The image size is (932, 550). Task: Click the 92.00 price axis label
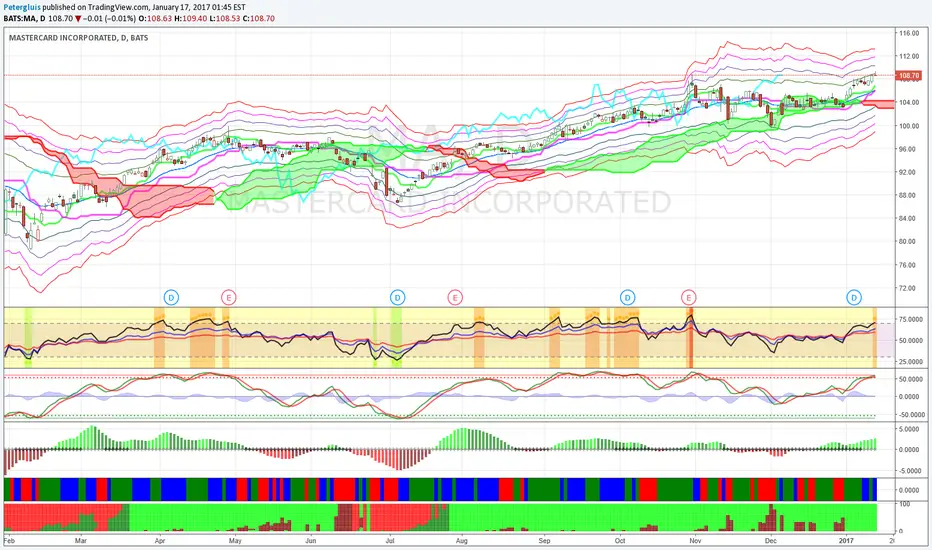(909, 172)
